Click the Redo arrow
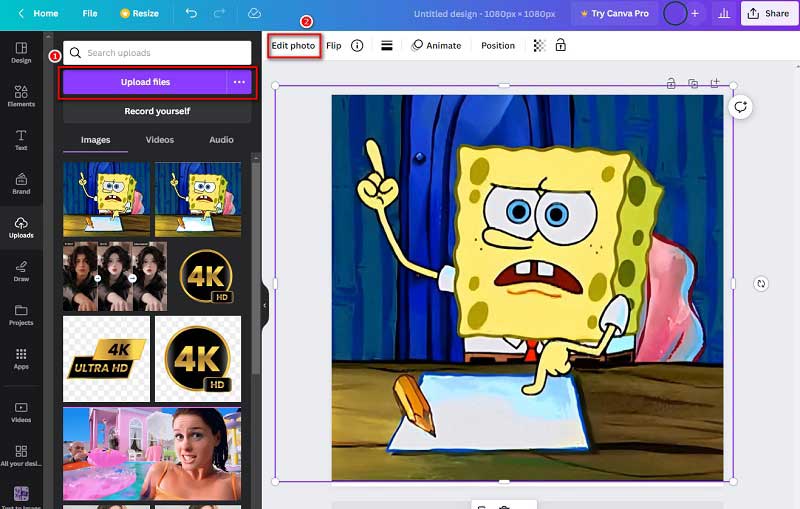 click(x=219, y=13)
